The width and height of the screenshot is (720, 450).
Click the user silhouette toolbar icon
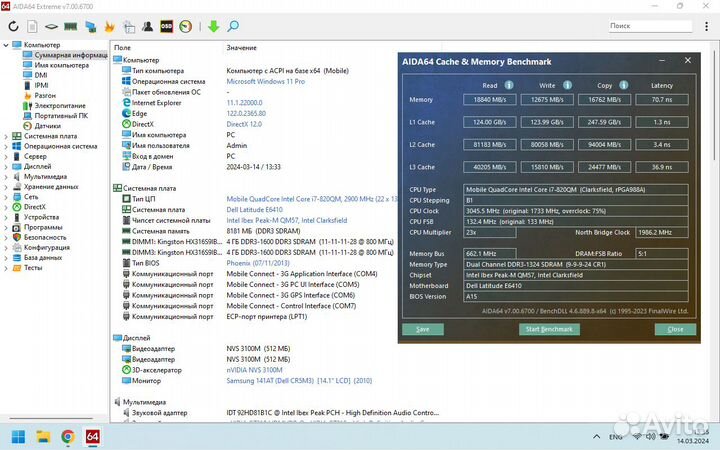point(147,26)
